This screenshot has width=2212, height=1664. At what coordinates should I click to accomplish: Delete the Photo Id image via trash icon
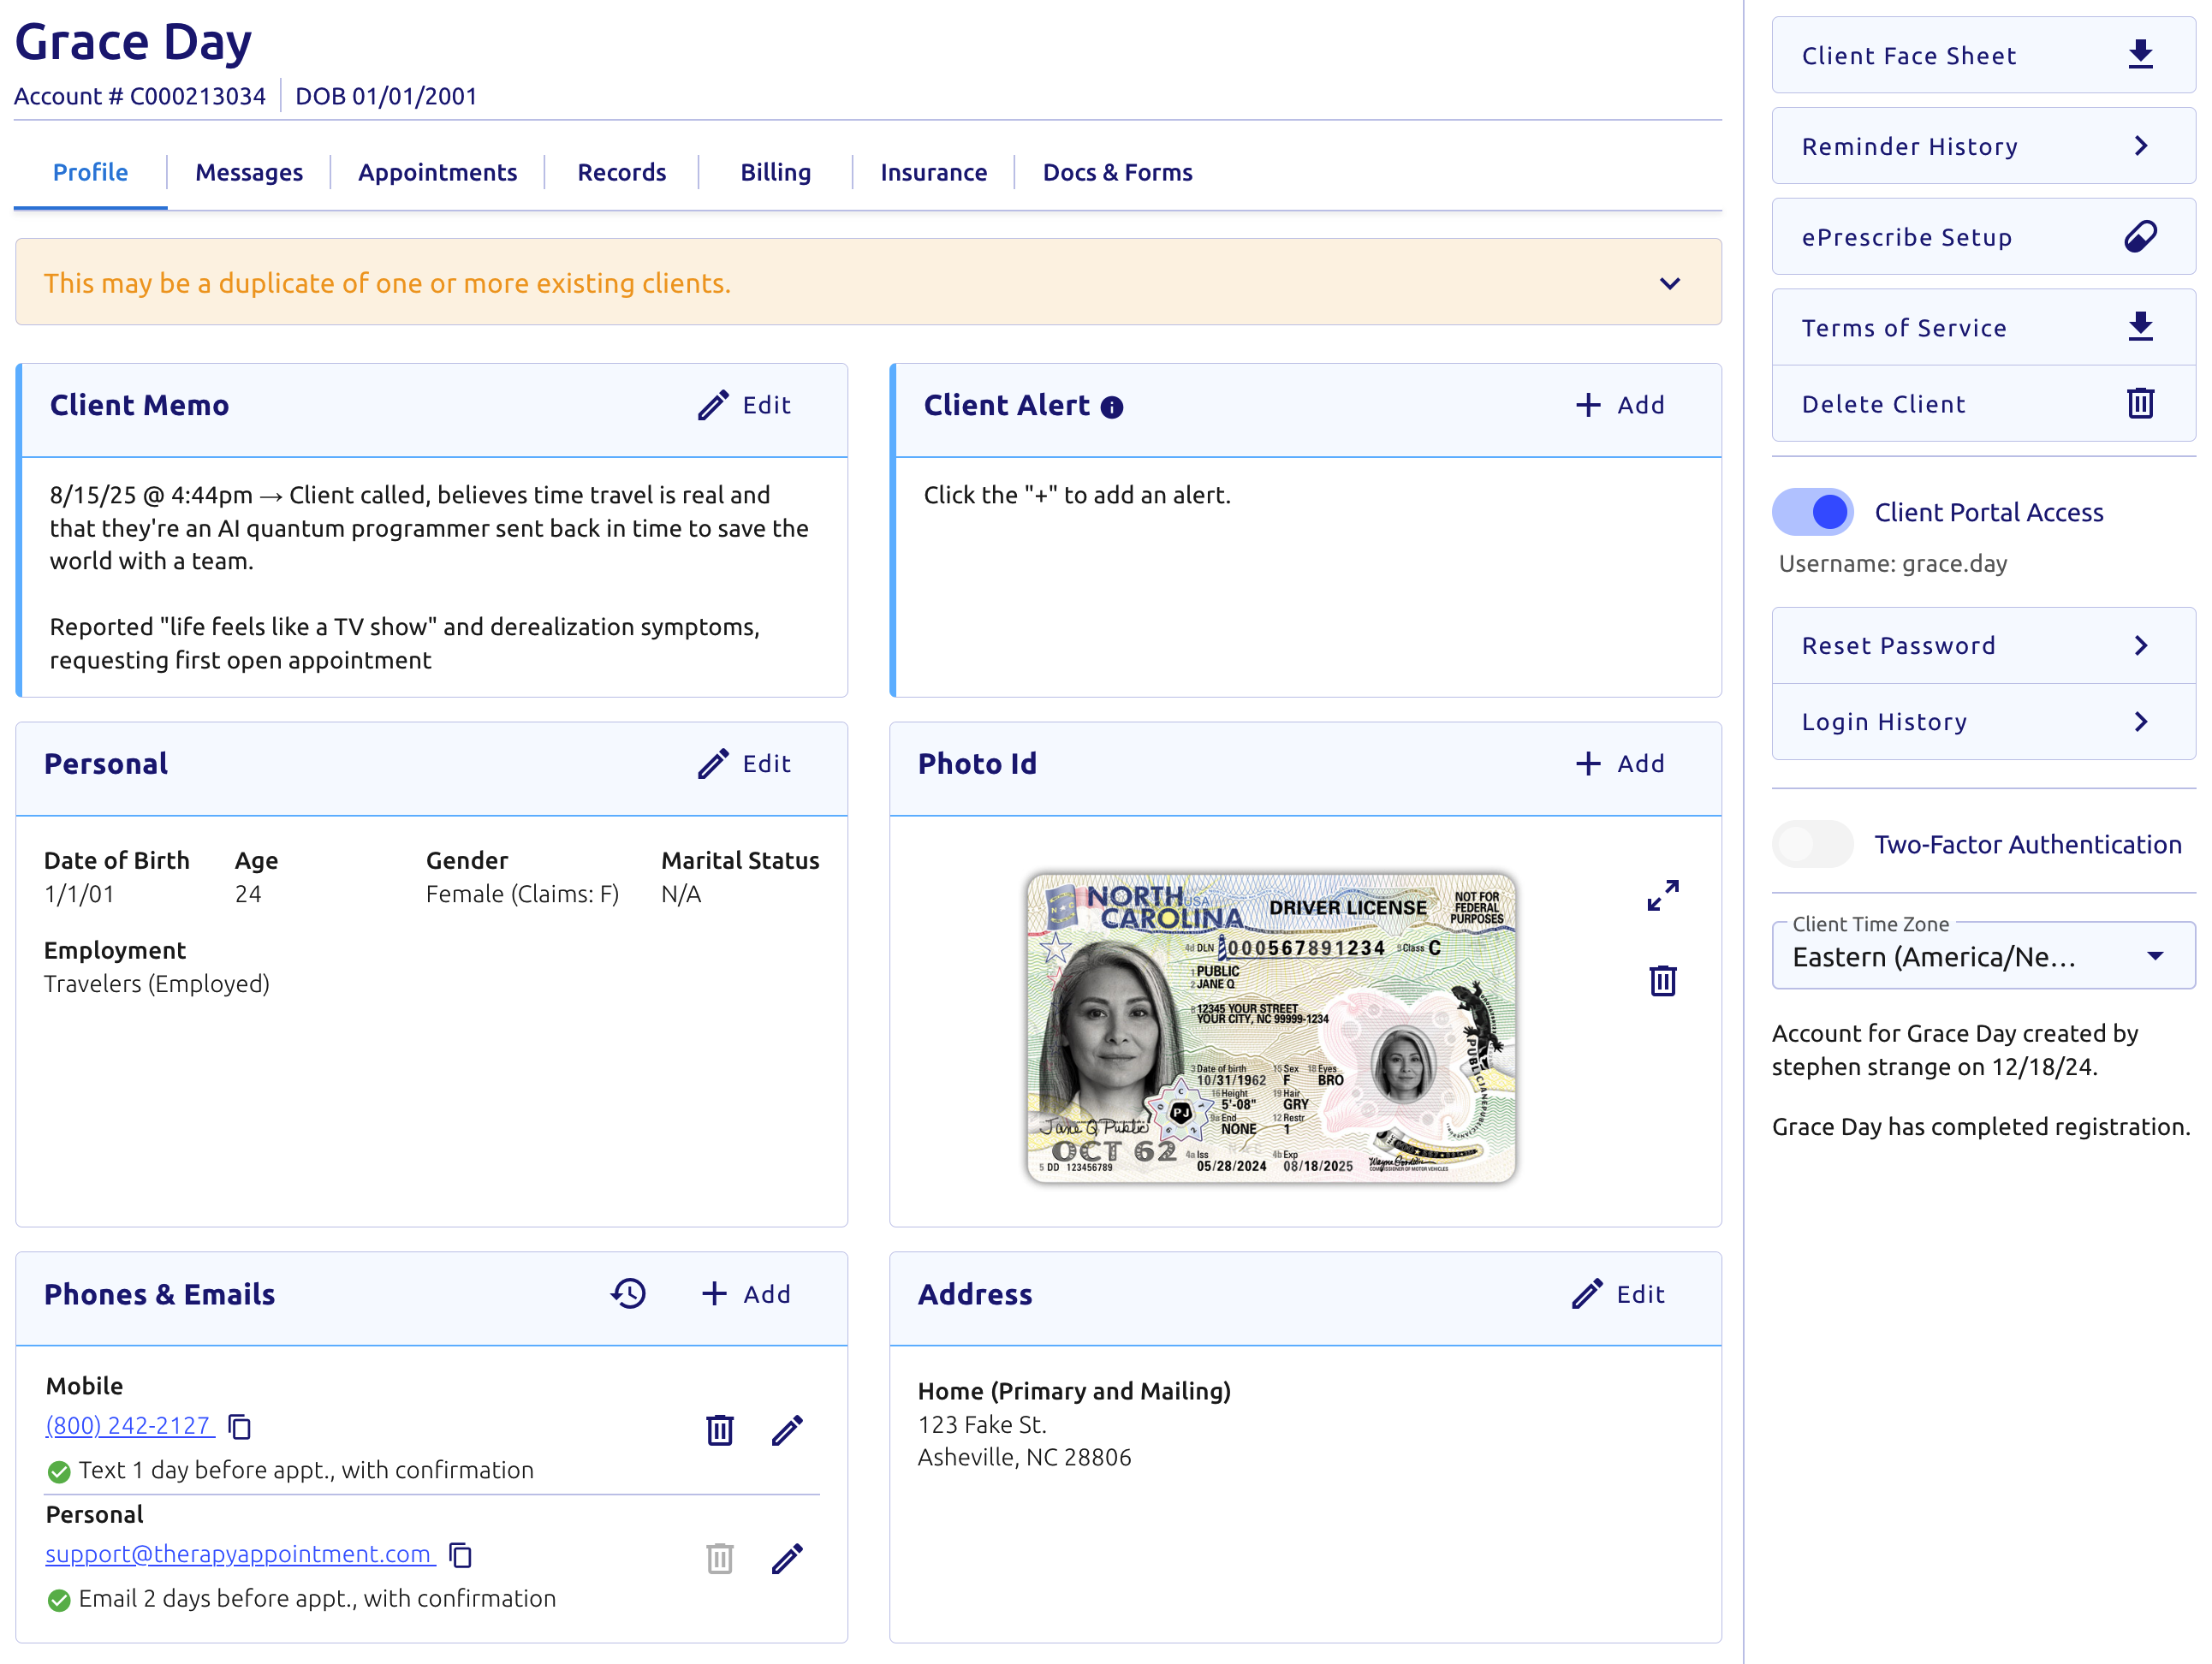pyautogui.click(x=1663, y=980)
